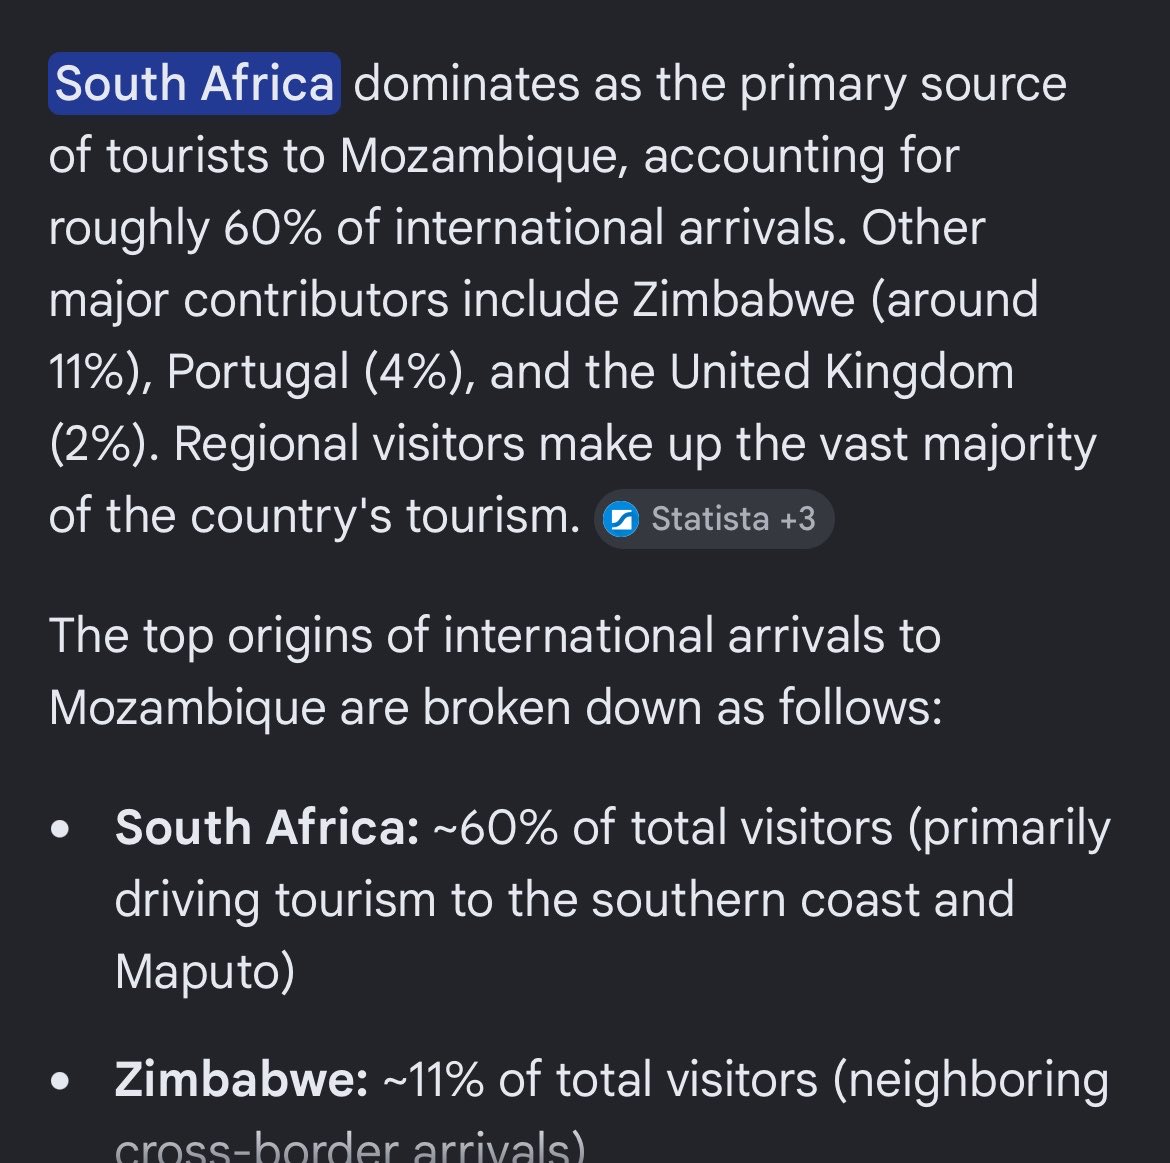
Task: Select the bold Zimbabwe: bullet label
Action: tap(241, 1079)
